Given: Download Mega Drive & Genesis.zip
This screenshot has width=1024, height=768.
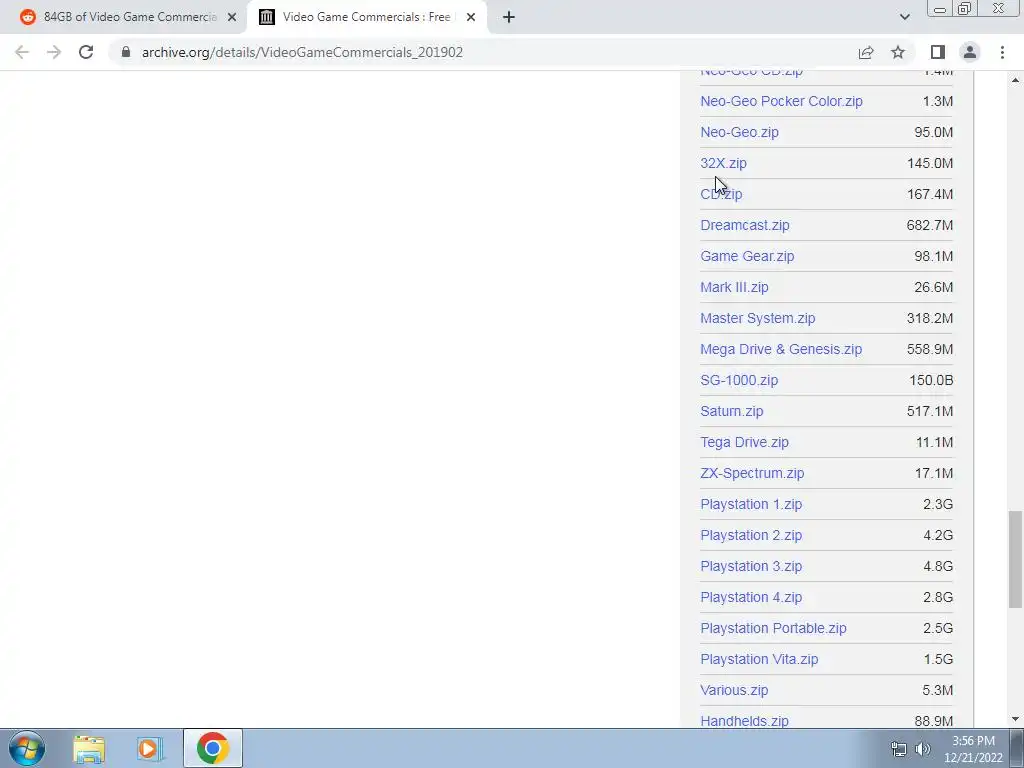Looking at the screenshot, I should 781,349.
